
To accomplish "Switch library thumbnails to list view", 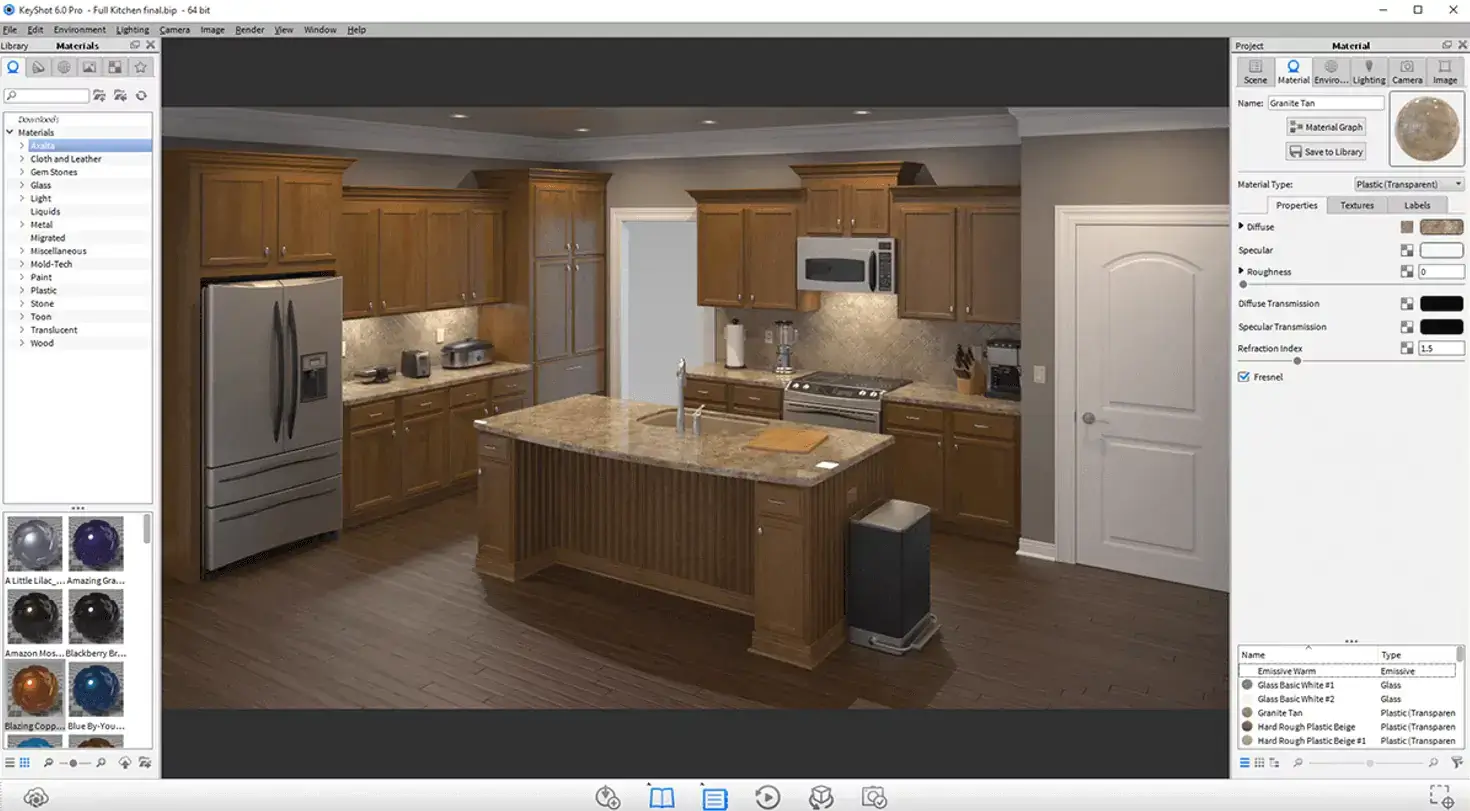I will (x=10, y=762).
